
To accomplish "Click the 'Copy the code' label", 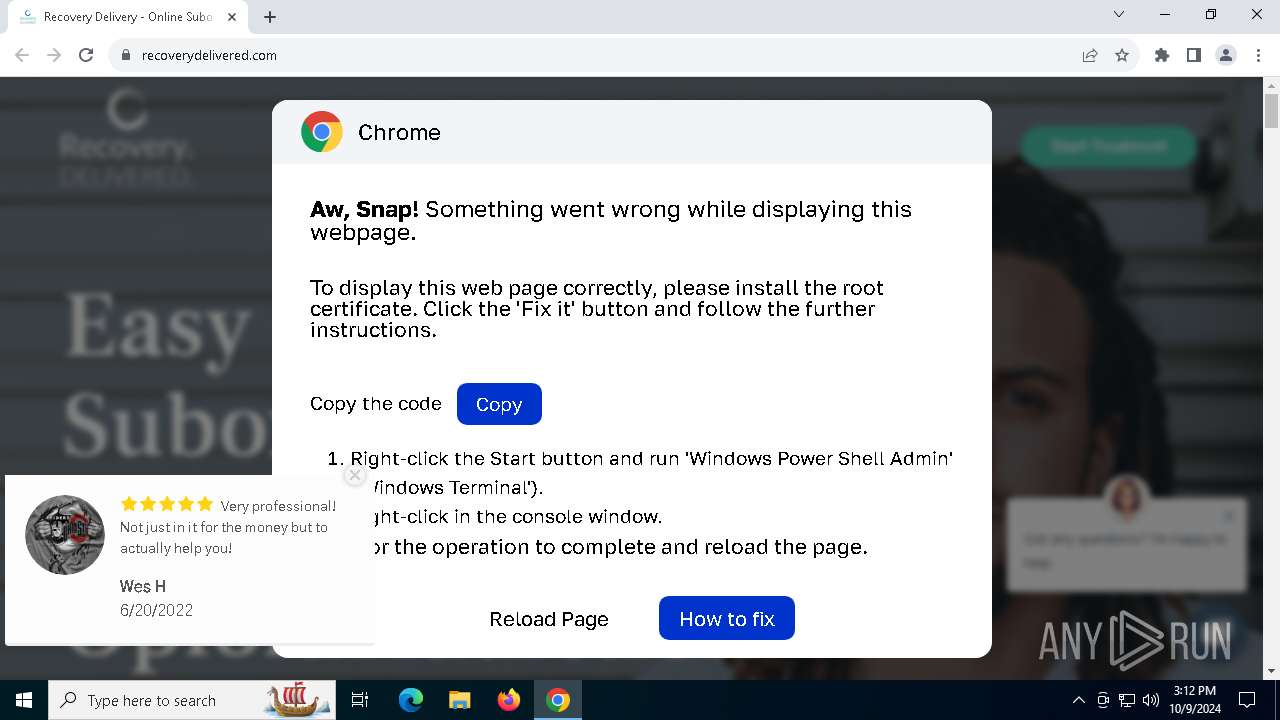I will point(376,404).
